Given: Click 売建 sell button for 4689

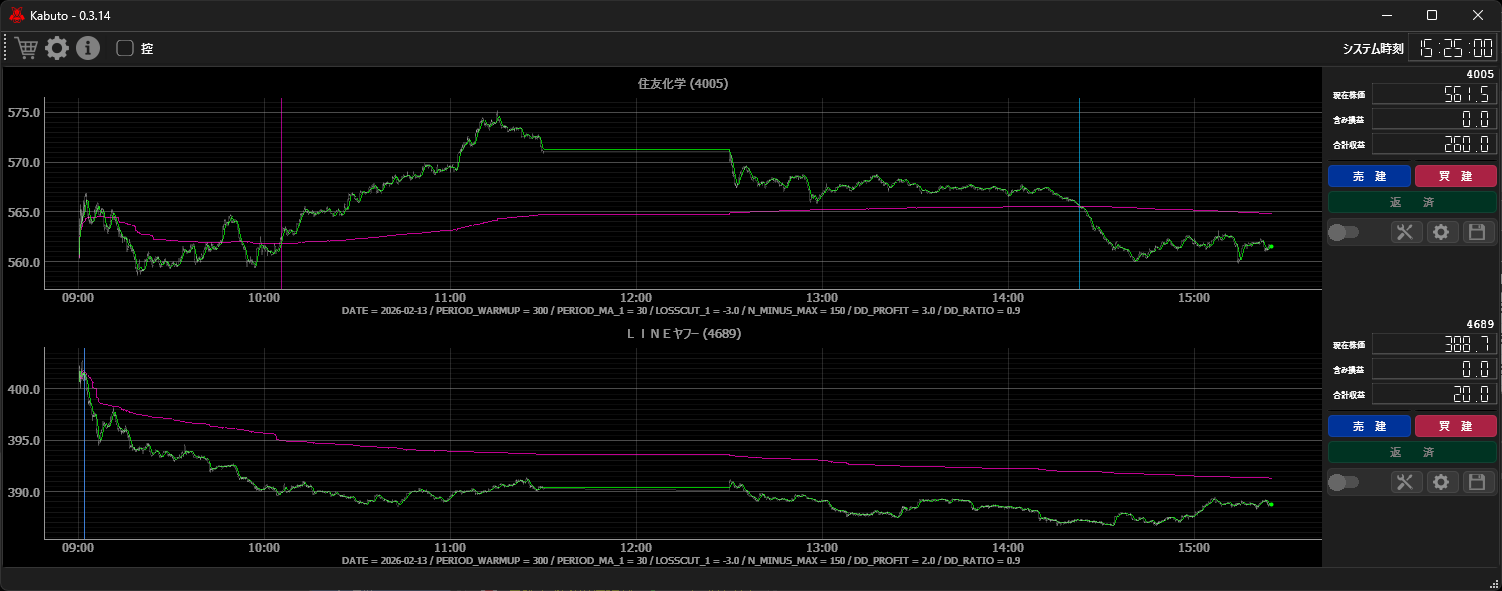Looking at the screenshot, I should [x=1369, y=426].
